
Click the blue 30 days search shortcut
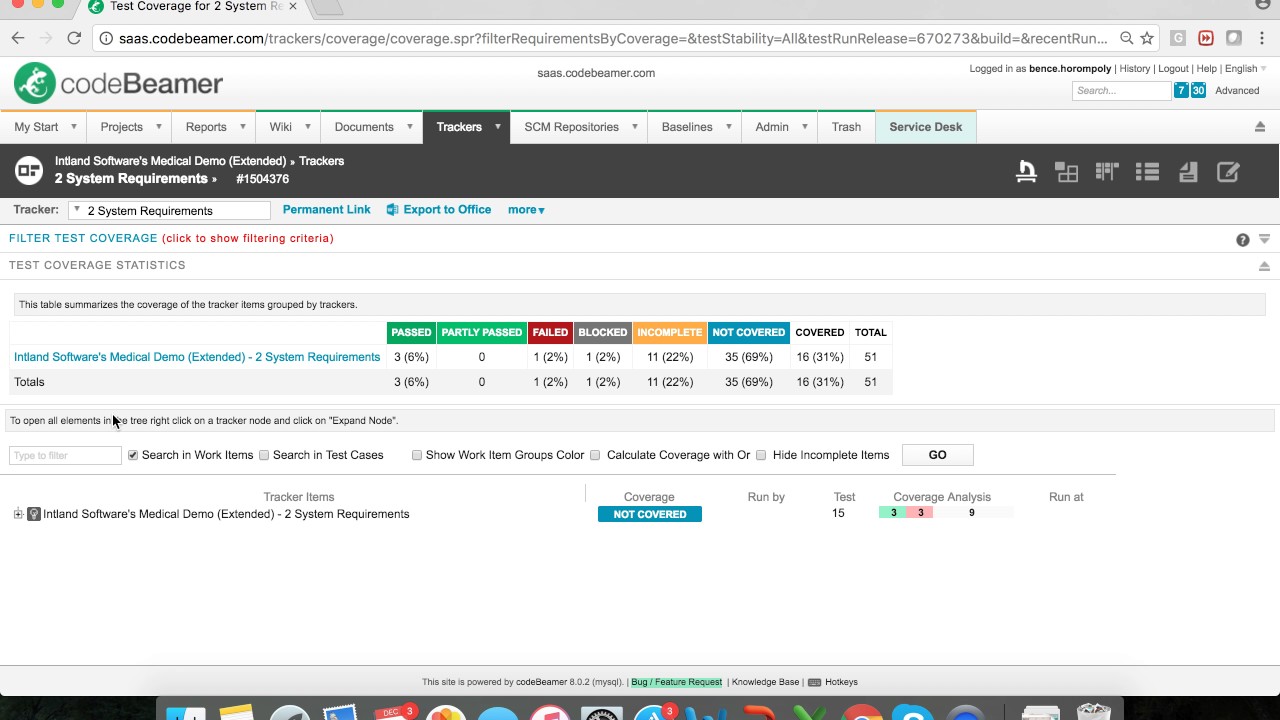click(1198, 90)
